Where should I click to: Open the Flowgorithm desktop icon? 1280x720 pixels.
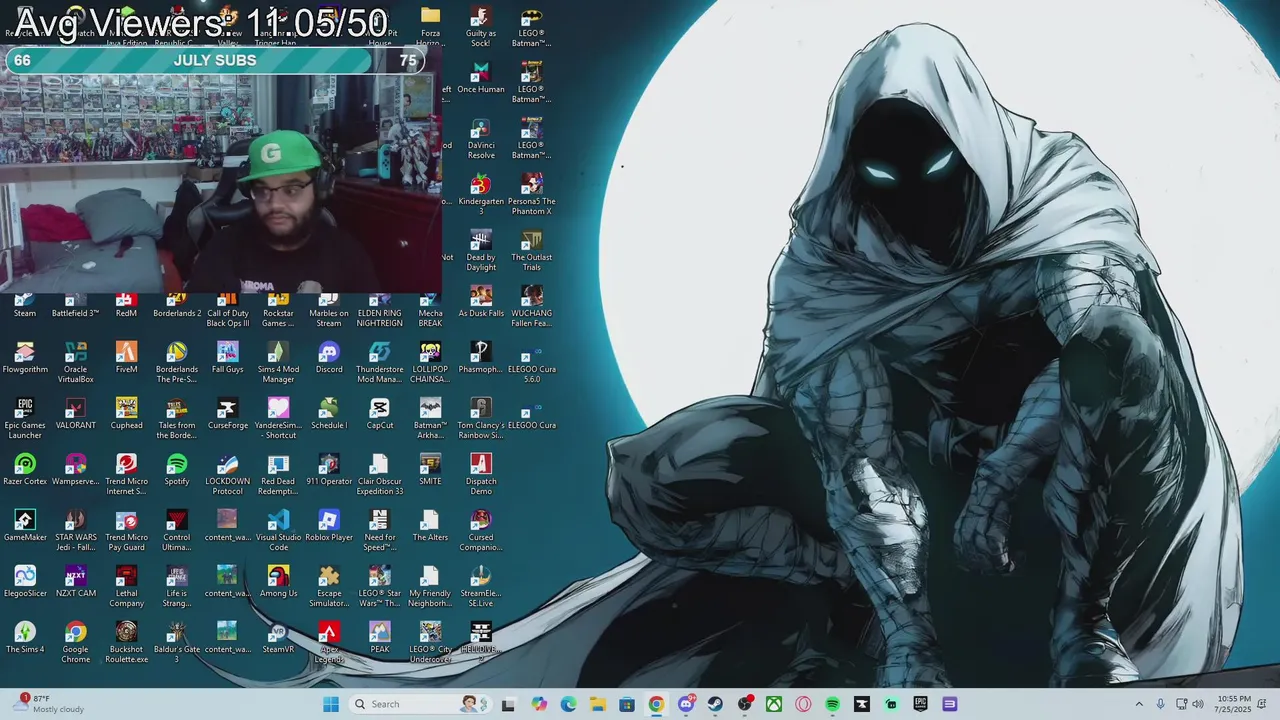pos(25,358)
